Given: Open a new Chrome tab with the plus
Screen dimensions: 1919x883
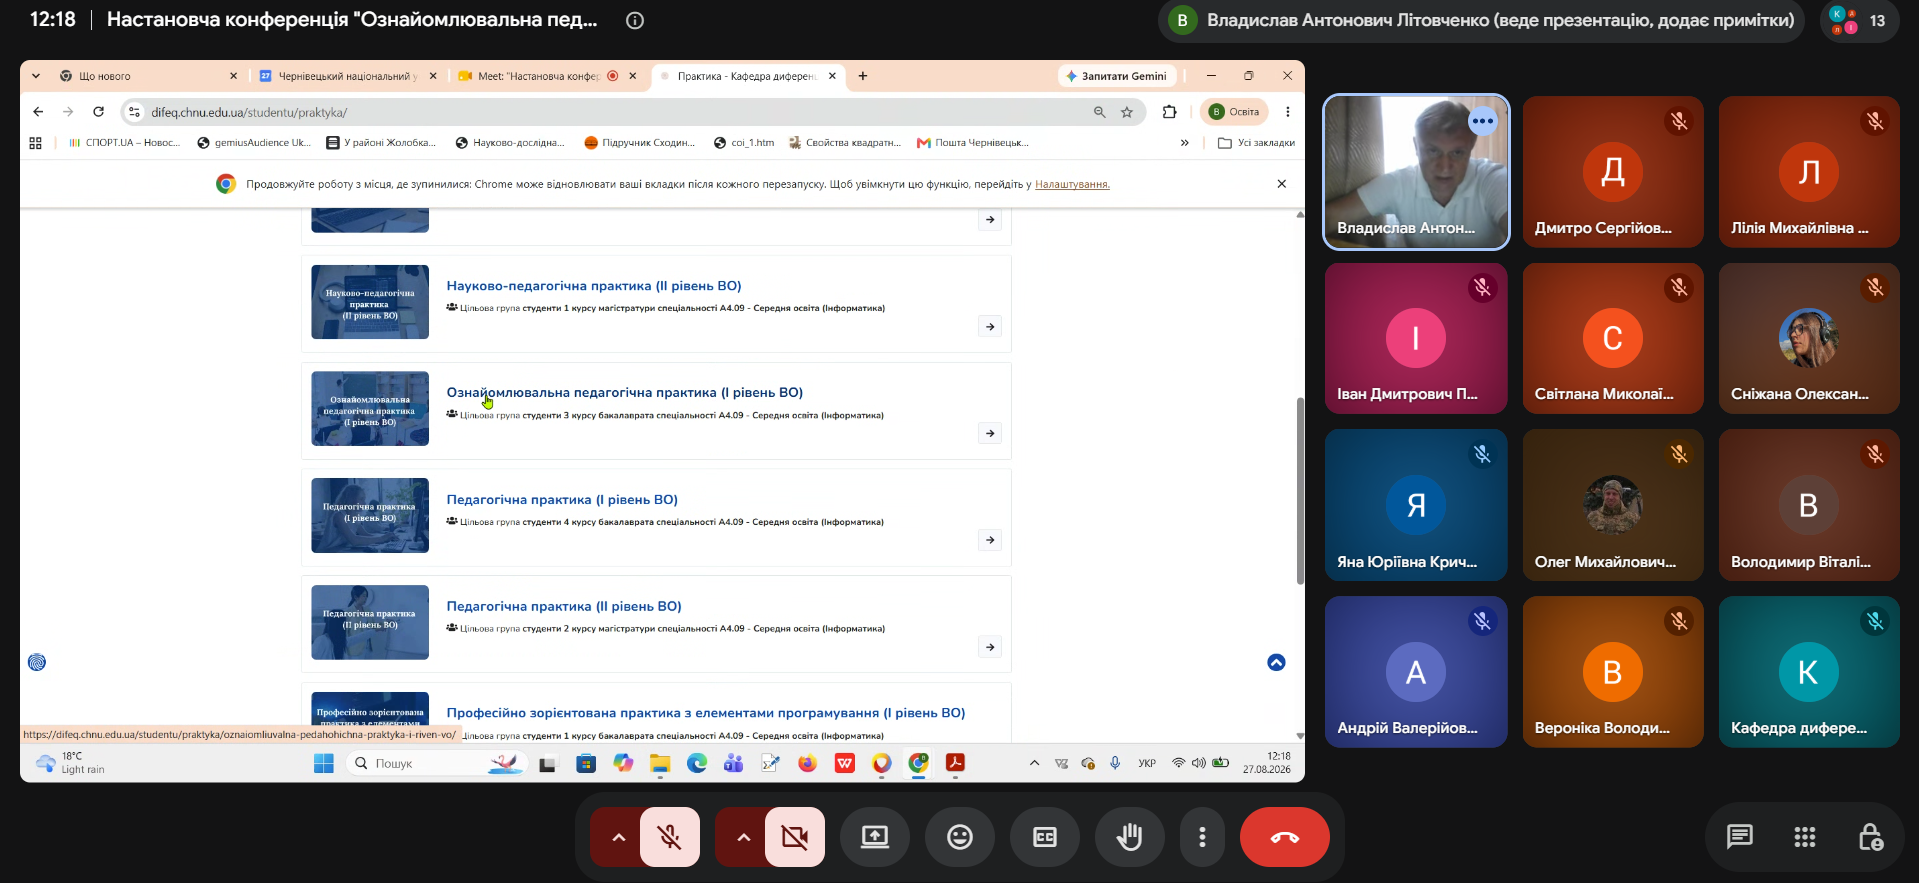Looking at the screenshot, I should (863, 76).
